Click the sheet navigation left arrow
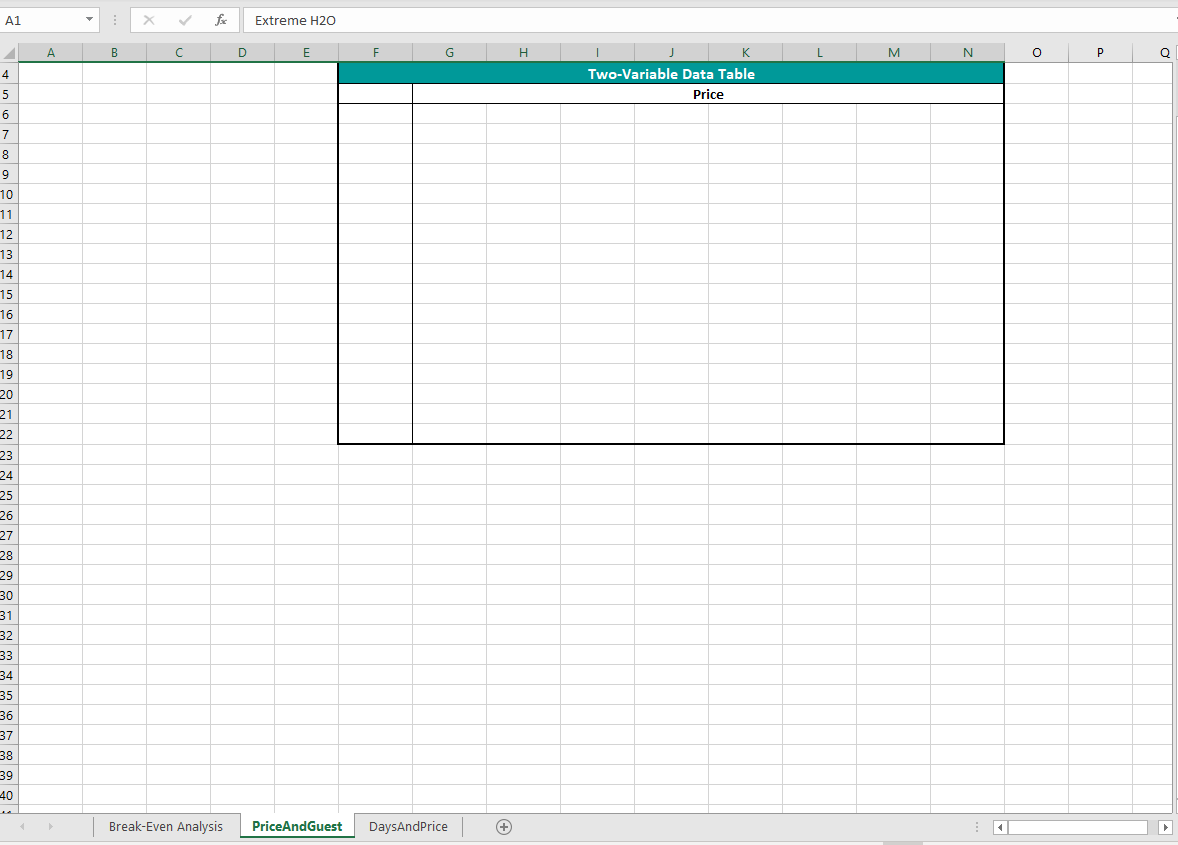Screen dimensions: 1178x845 coord(22,827)
